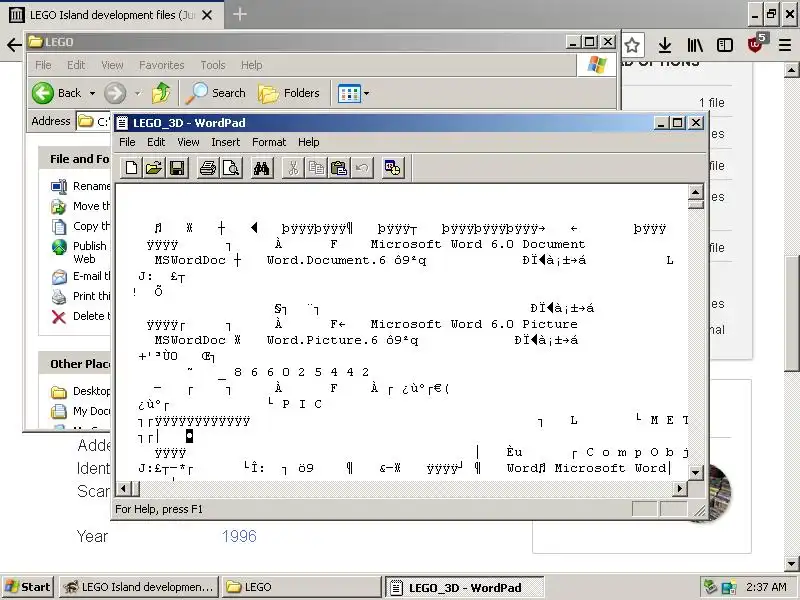Screen dimensions: 800x600
Task: Switch to LEGO Island development taskbar button
Action: point(139,587)
